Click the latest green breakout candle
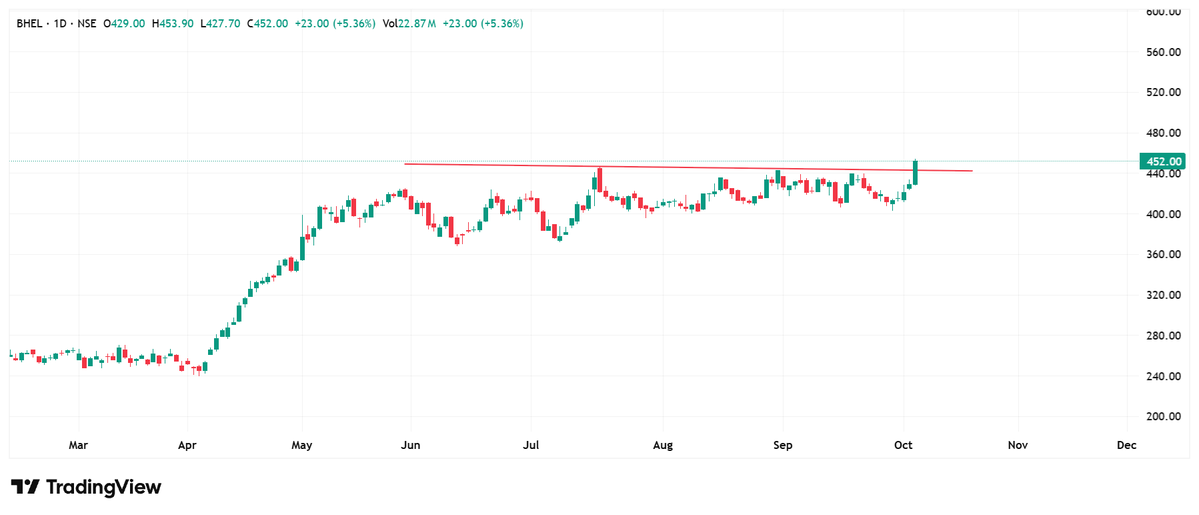This screenshot has width=1199, height=515. pos(915,173)
